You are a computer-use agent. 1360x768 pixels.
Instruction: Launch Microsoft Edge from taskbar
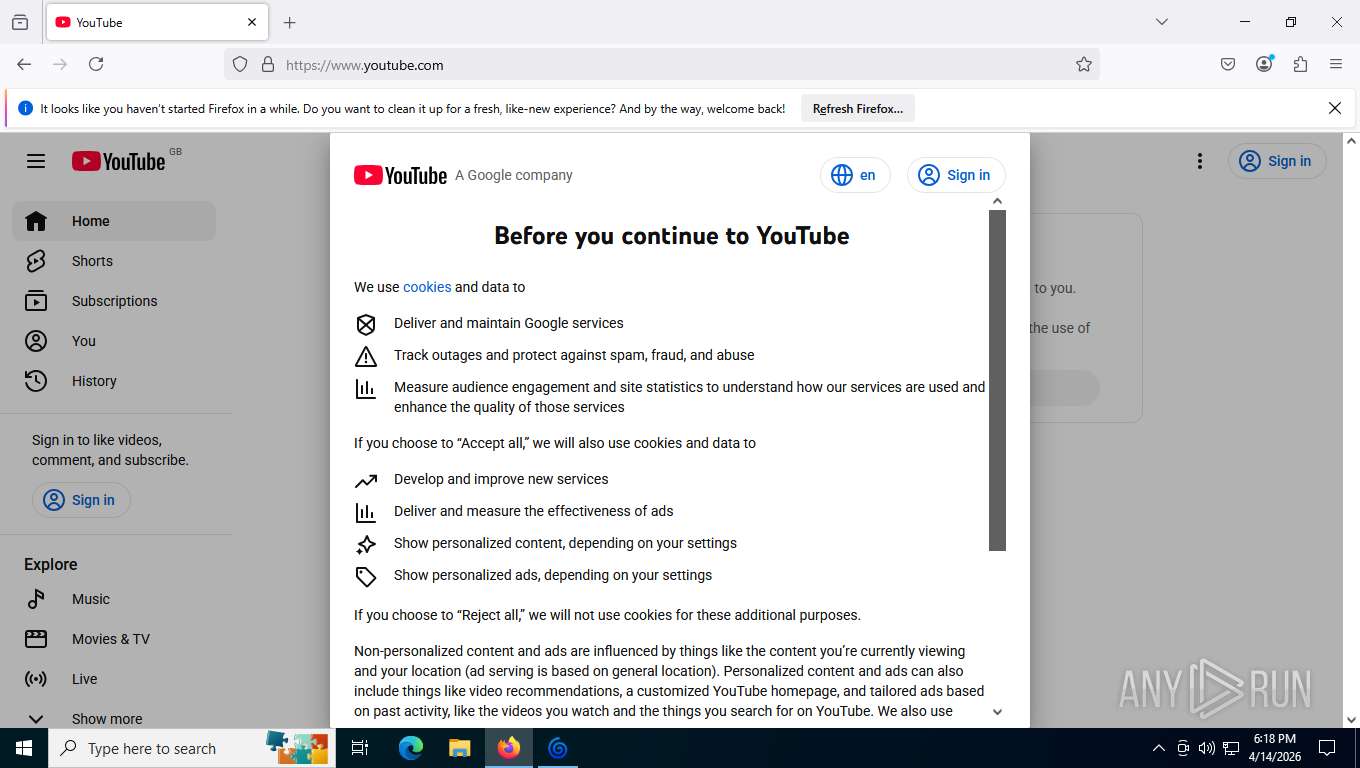click(411, 748)
